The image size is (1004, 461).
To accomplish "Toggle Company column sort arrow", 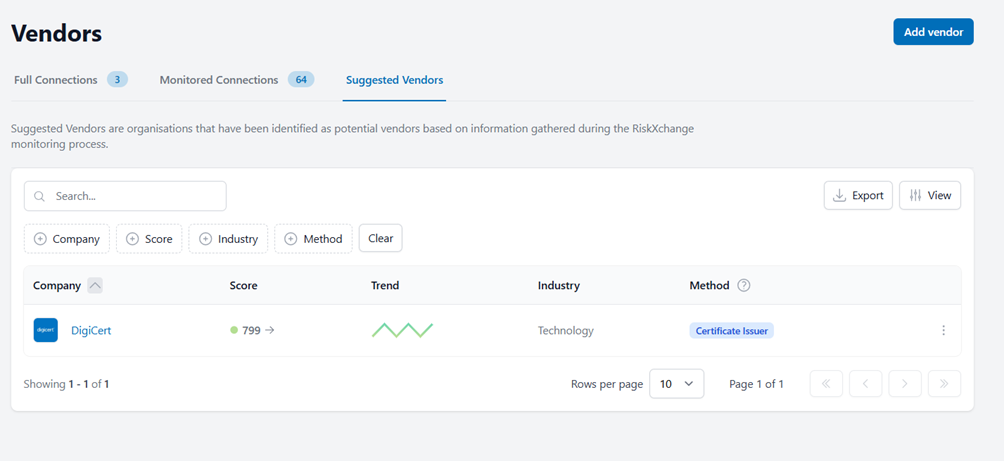I will click(95, 285).
